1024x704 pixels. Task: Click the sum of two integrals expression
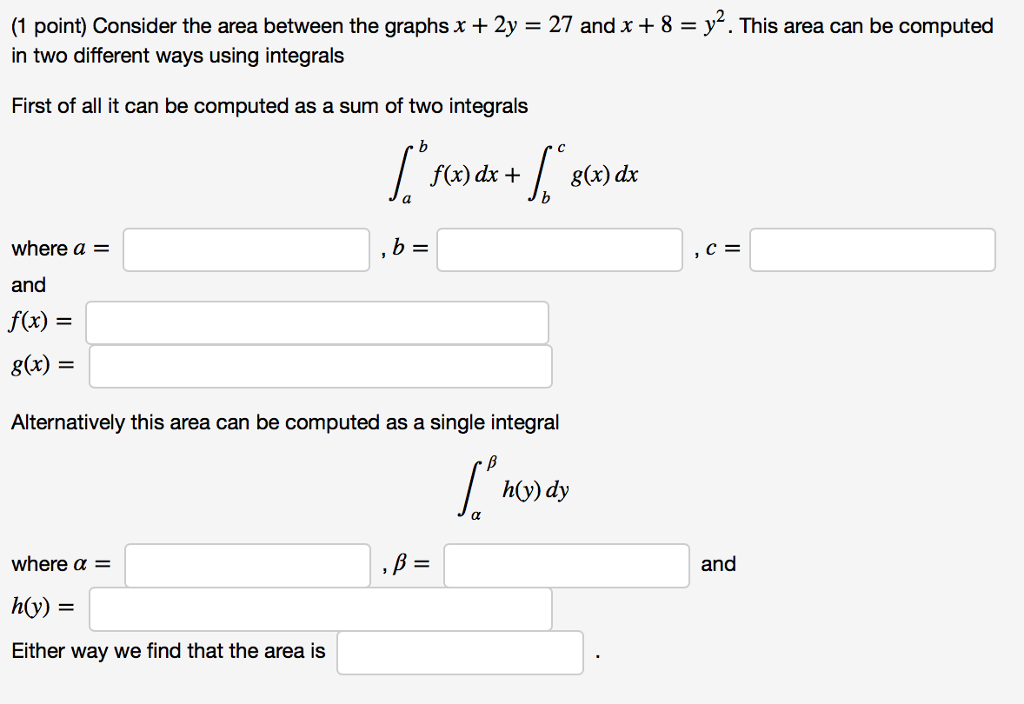[516, 170]
